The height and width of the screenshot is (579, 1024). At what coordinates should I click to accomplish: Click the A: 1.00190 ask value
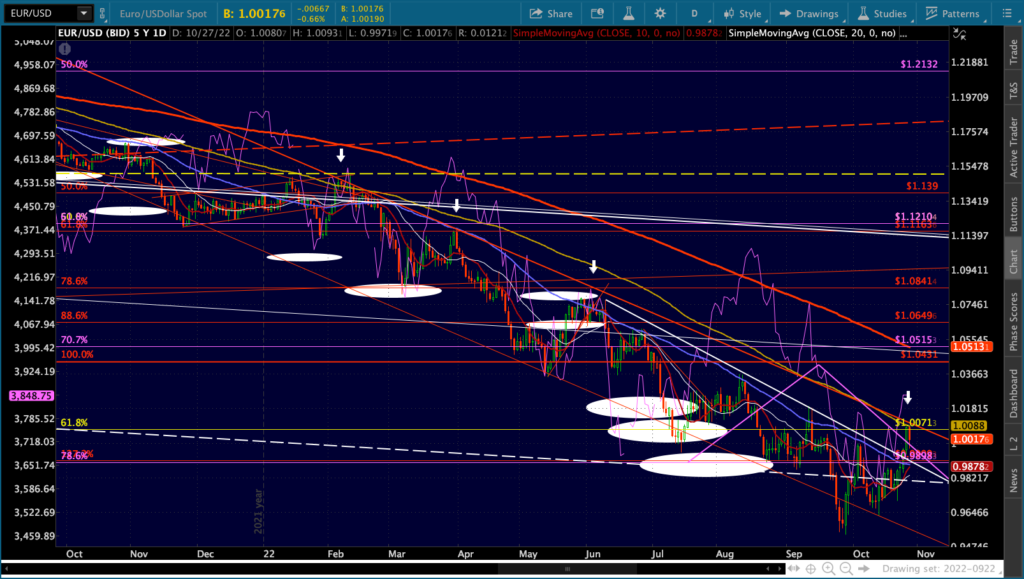362,18
